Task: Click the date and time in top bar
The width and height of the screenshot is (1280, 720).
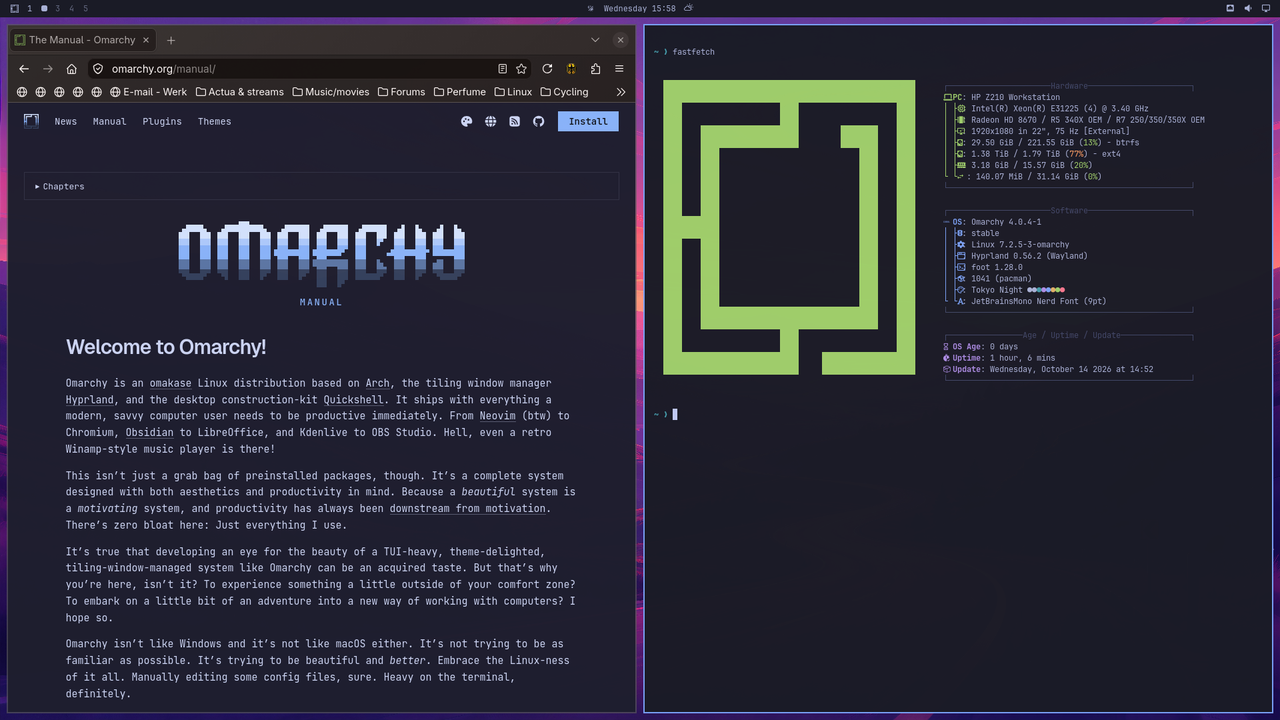Action: tap(640, 8)
